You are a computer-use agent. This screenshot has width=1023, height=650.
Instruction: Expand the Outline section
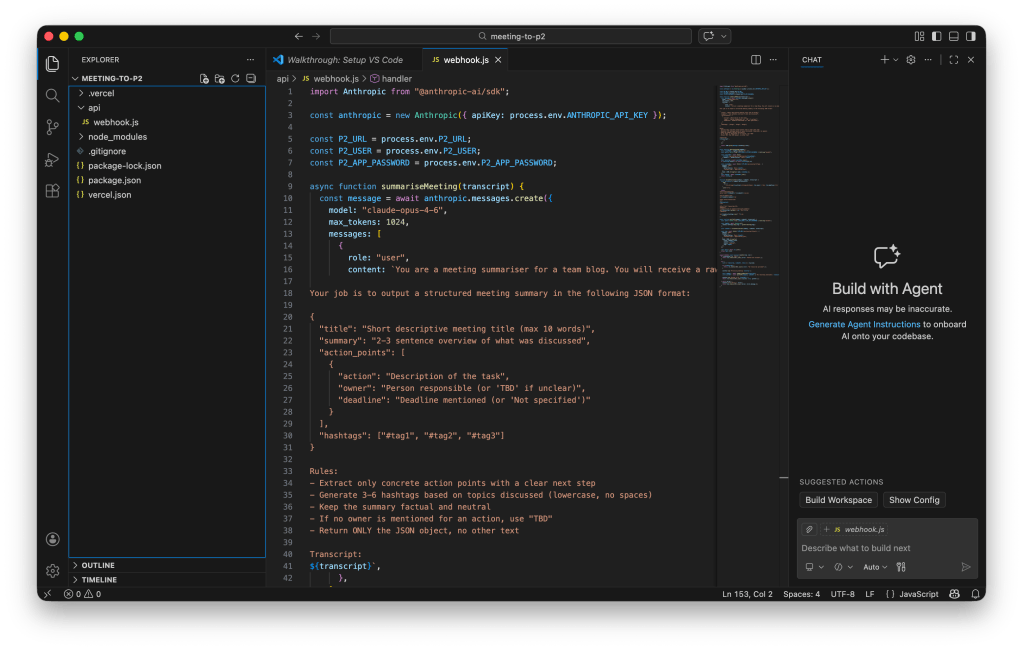pos(98,565)
